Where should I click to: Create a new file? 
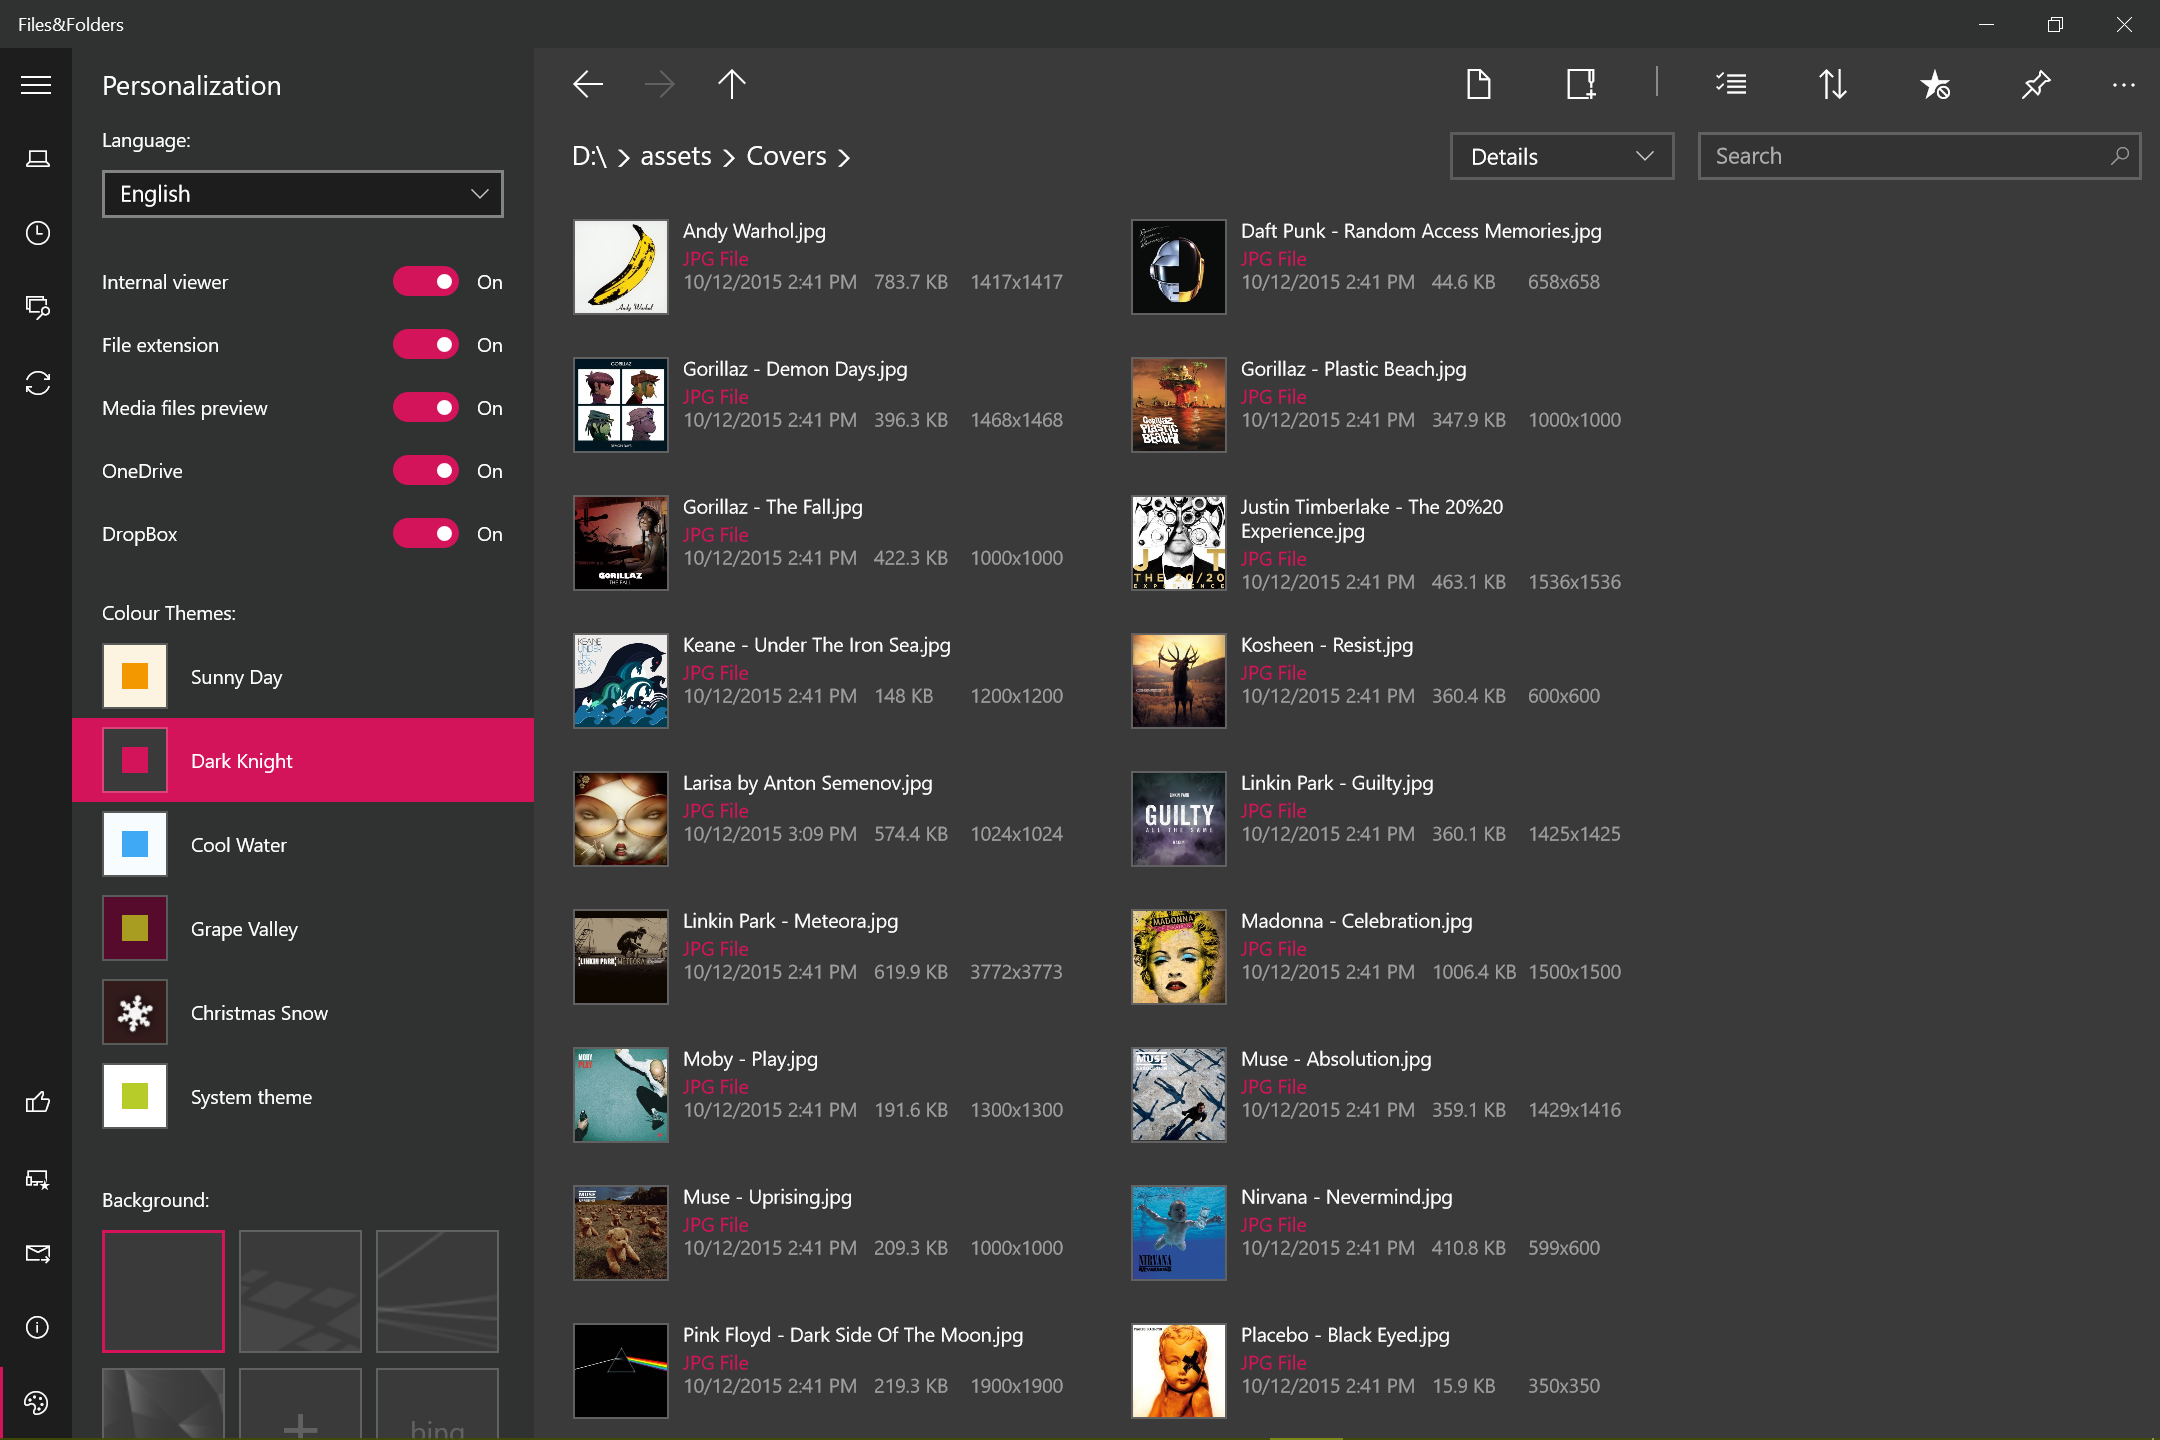pos(1479,84)
